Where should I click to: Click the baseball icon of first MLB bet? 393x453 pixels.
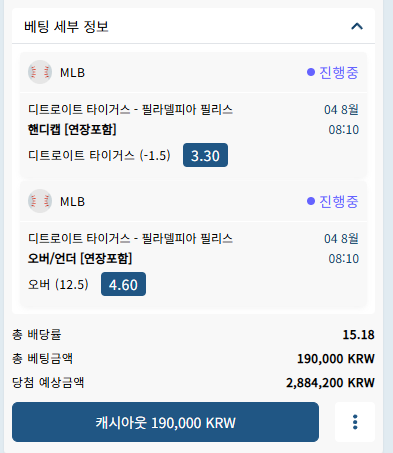[40, 72]
